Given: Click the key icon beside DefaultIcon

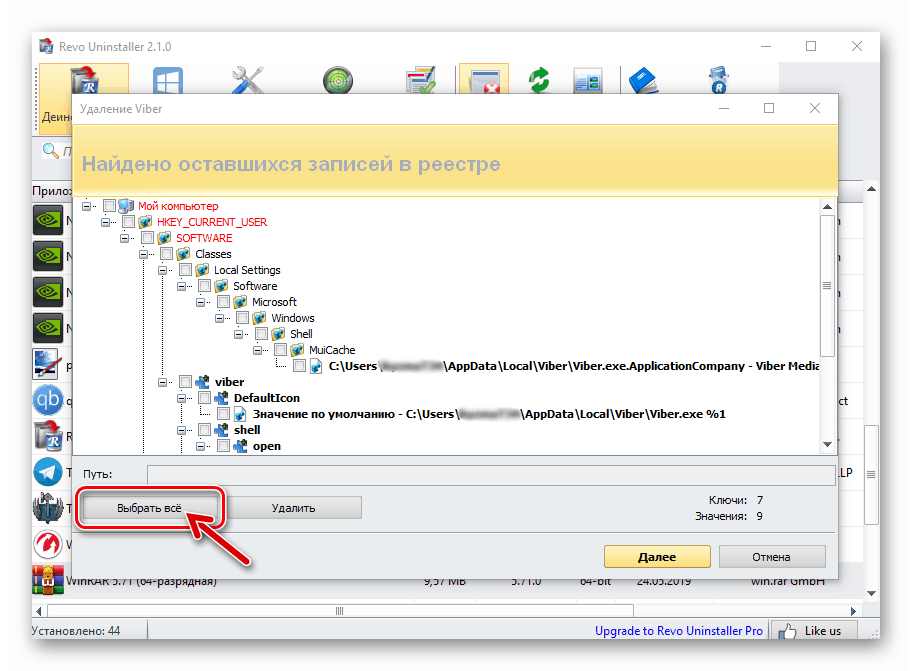Looking at the screenshot, I should pos(221,398).
